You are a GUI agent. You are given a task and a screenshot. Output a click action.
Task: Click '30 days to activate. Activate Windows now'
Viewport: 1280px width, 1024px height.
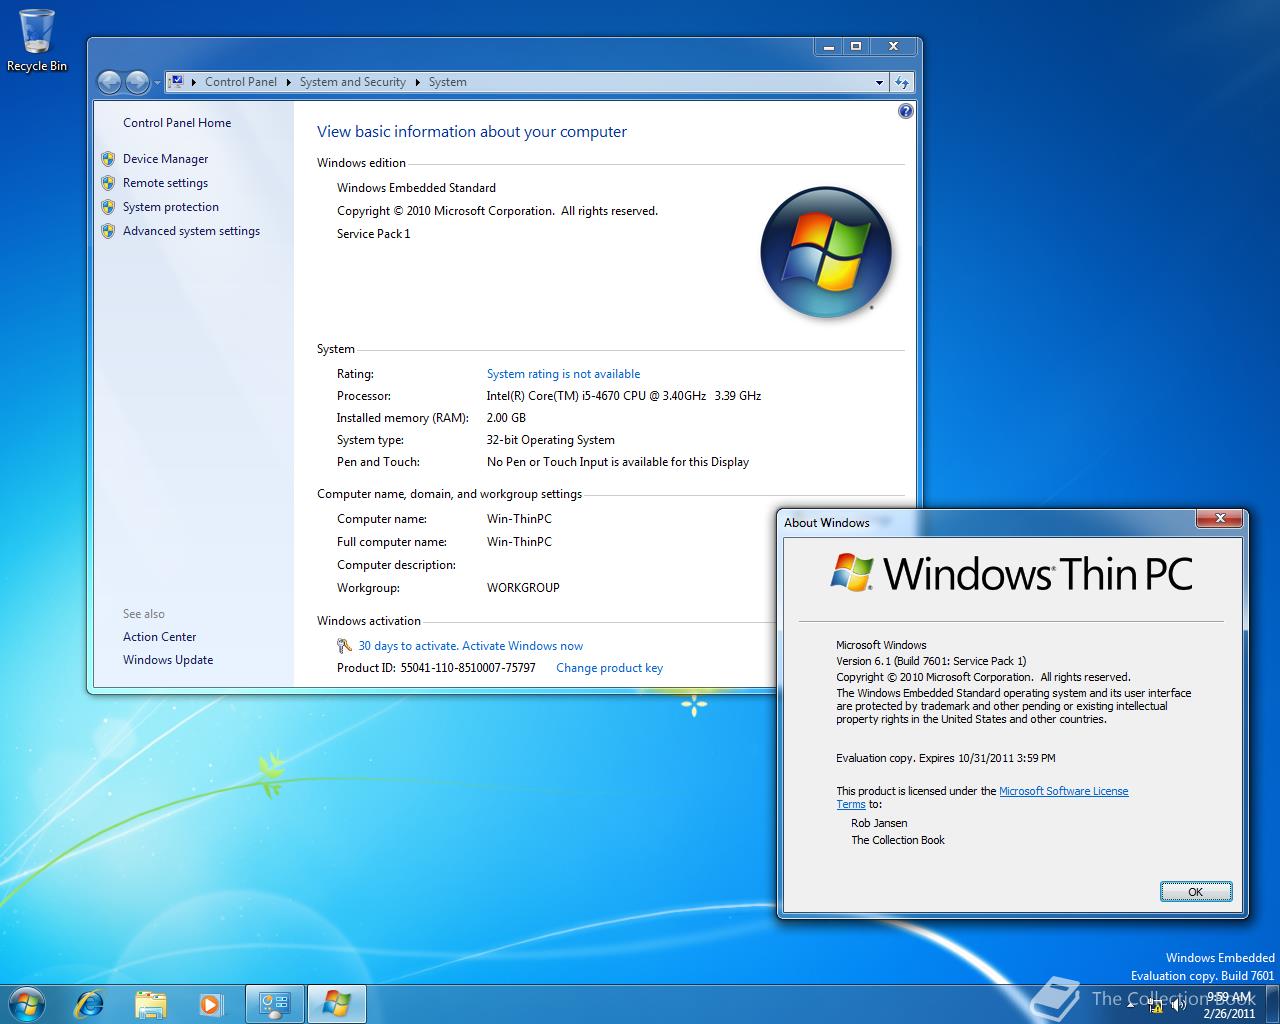tap(470, 646)
